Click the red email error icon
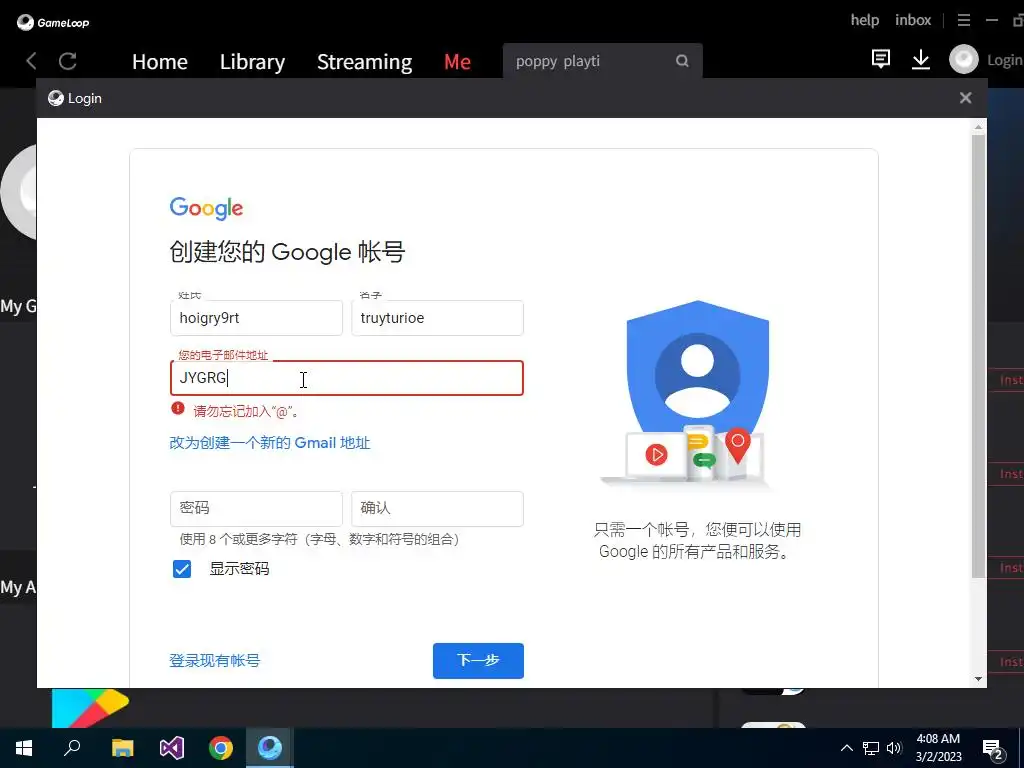 (x=178, y=408)
